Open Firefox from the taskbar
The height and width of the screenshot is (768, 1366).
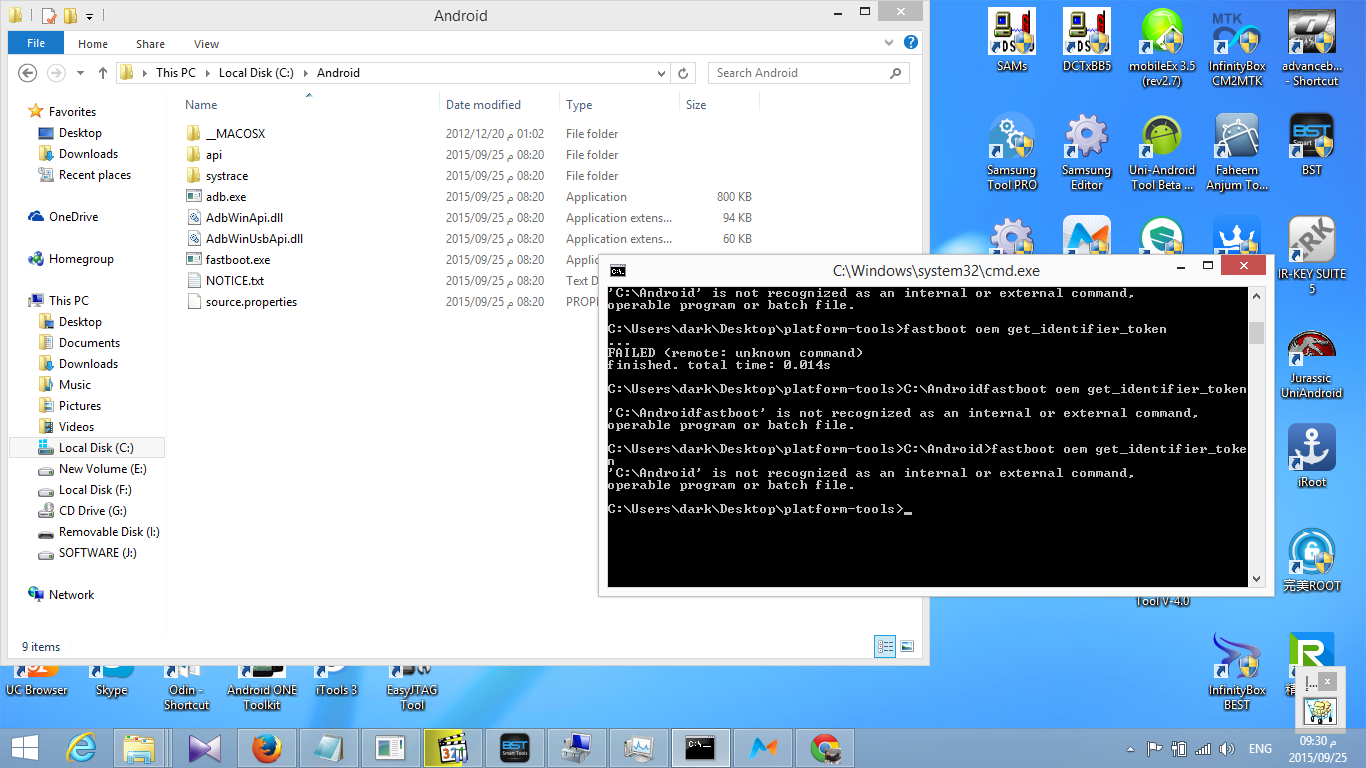(267, 748)
